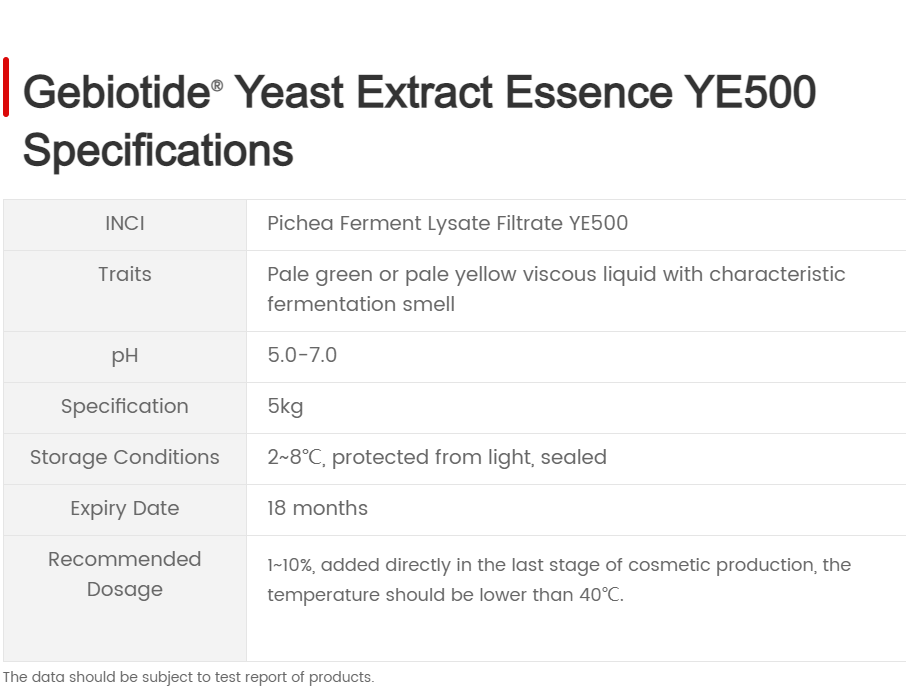Image resolution: width=906 pixels, height=694 pixels.
Task: Select the Specification label cell
Action: click(125, 407)
